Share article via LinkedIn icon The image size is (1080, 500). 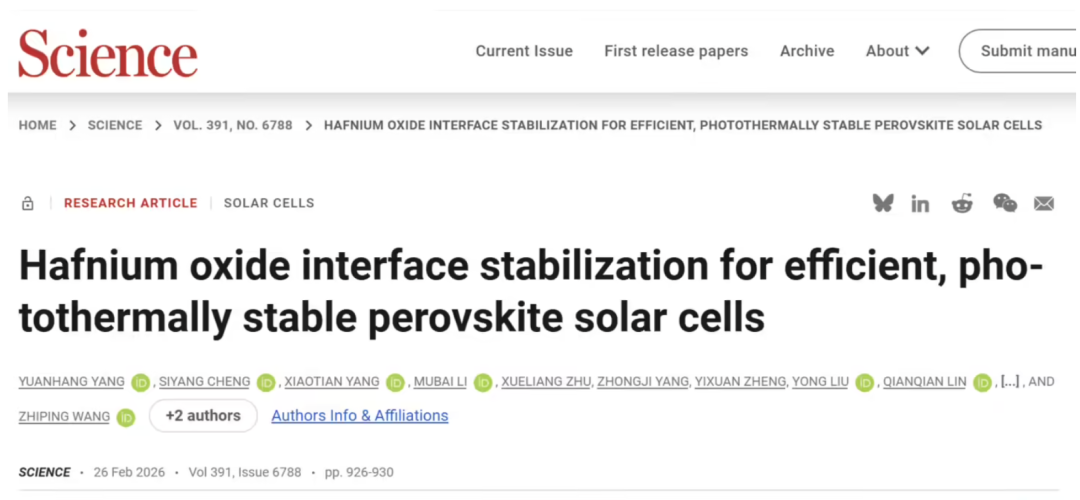[920, 204]
